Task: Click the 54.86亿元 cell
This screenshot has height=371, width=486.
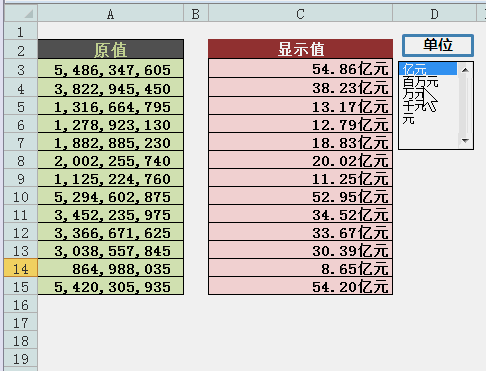Action: coord(300,69)
